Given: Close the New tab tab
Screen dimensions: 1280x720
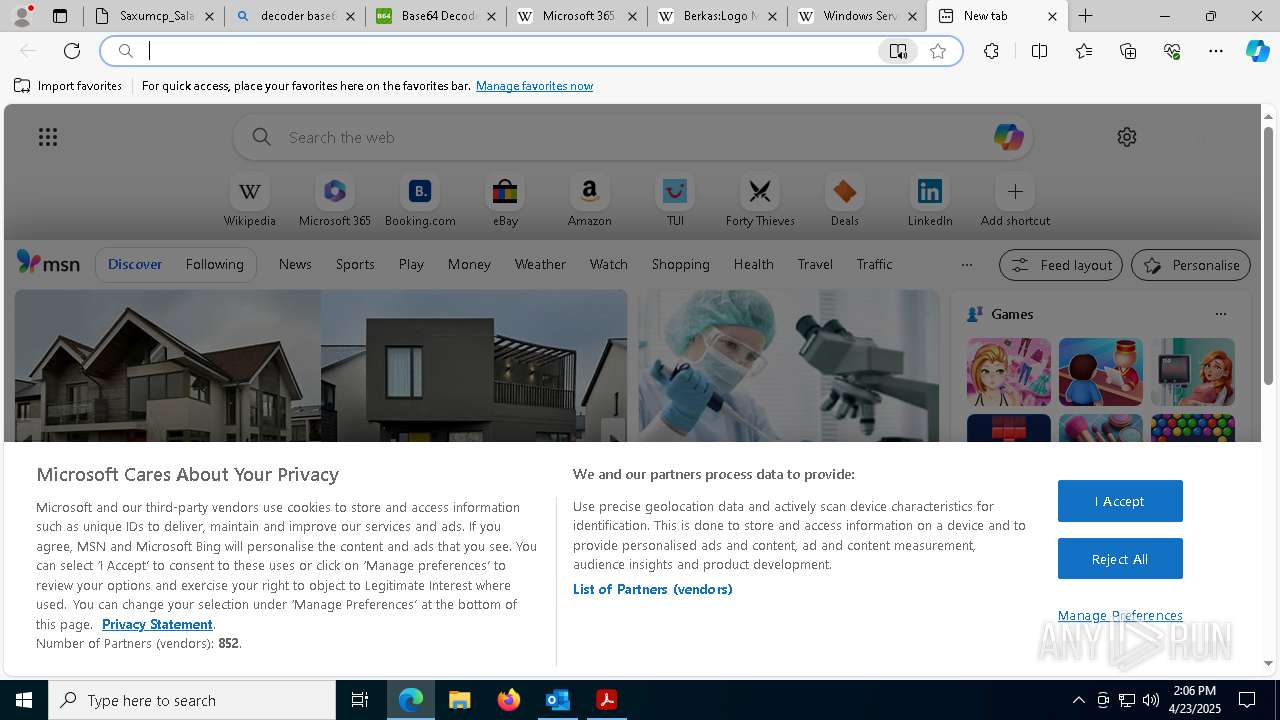Looking at the screenshot, I should point(1052,16).
